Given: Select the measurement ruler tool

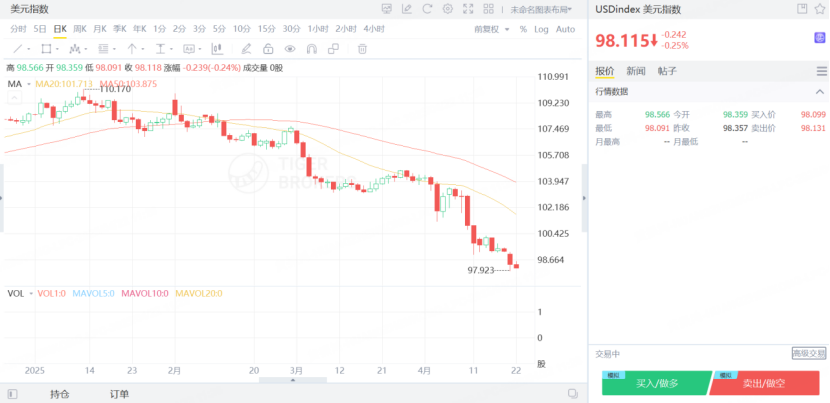Looking at the screenshot, I should [160, 49].
